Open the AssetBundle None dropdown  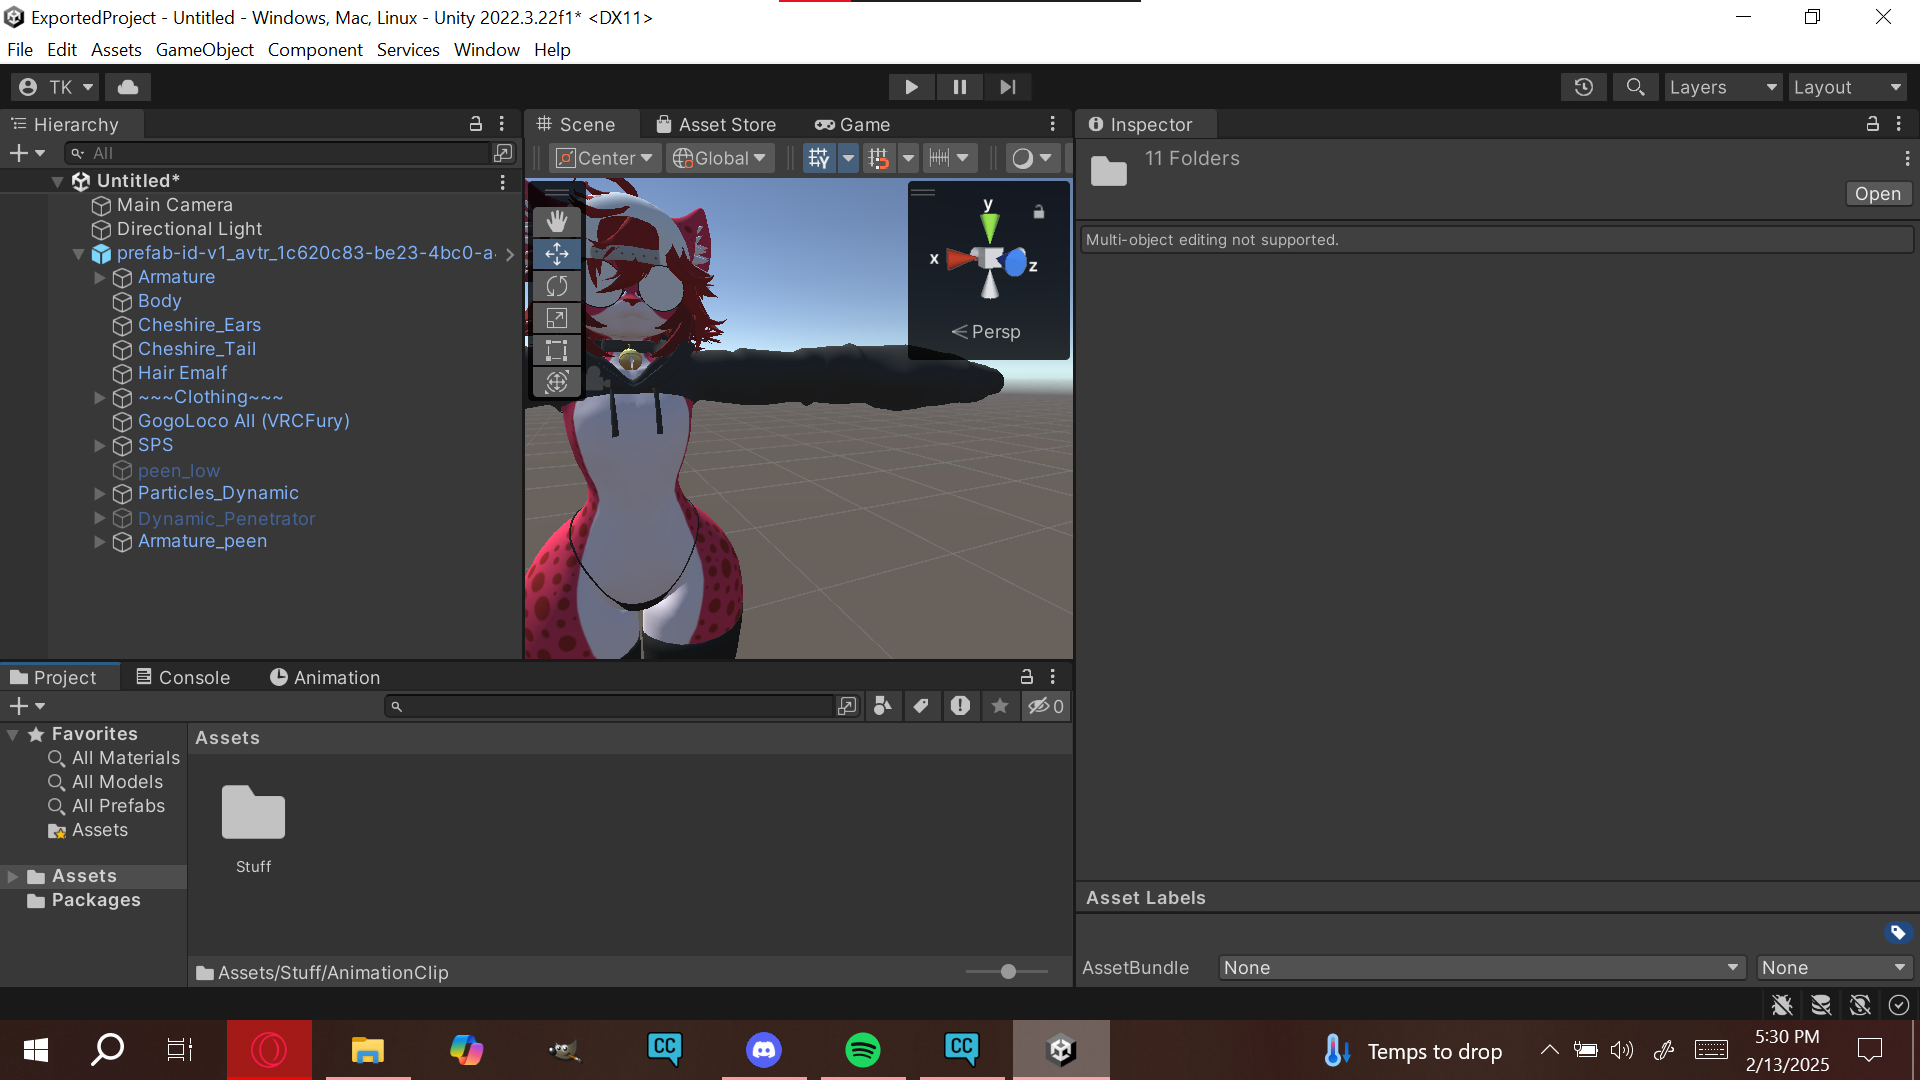tap(1482, 968)
